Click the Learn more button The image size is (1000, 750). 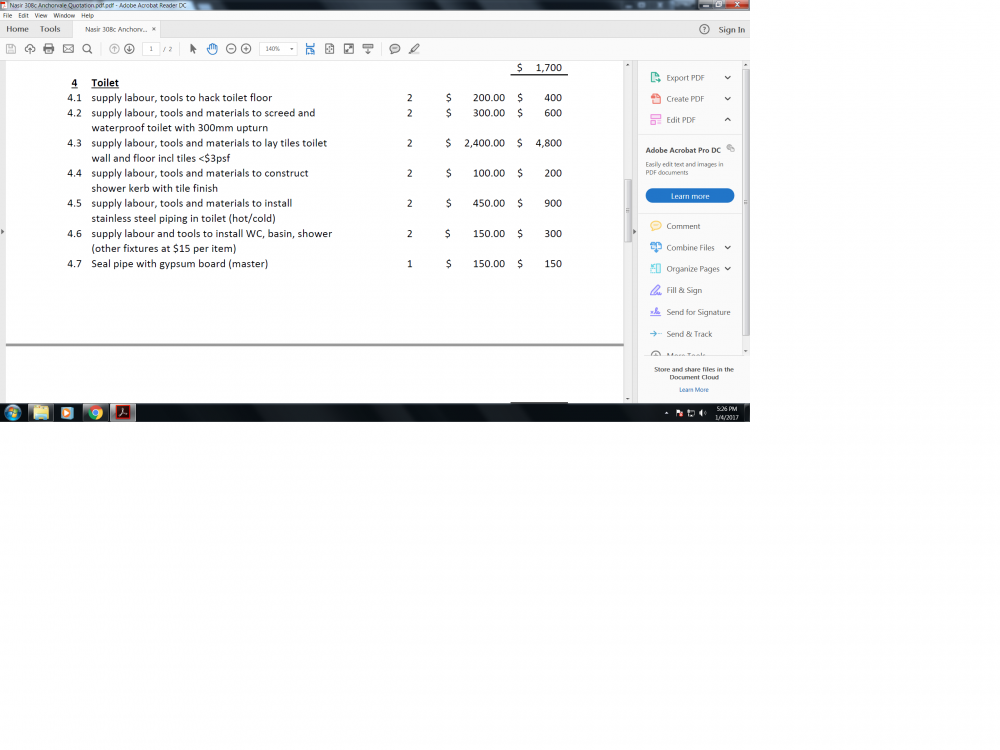click(x=689, y=196)
